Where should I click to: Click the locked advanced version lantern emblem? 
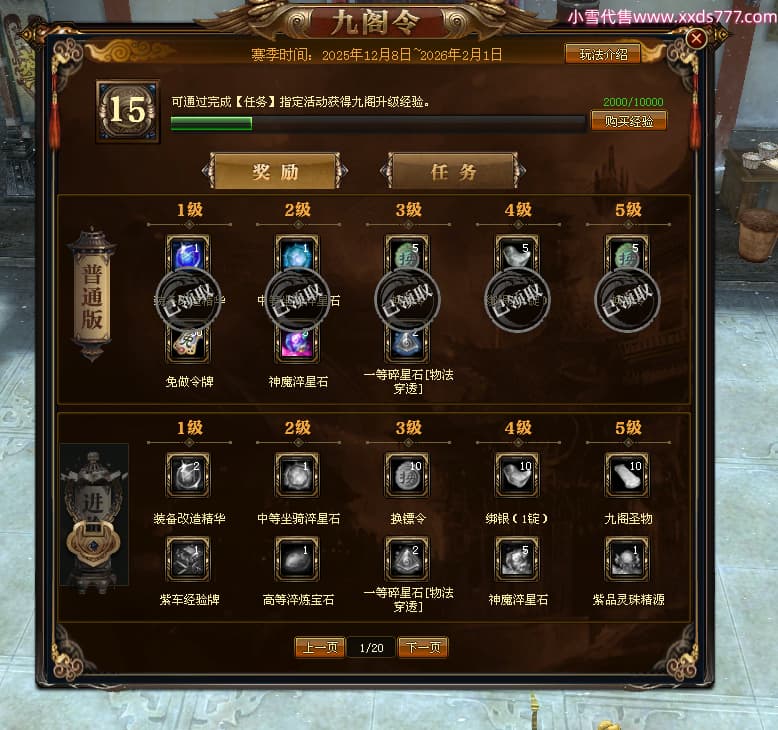pyautogui.click(x=94, y=516)
